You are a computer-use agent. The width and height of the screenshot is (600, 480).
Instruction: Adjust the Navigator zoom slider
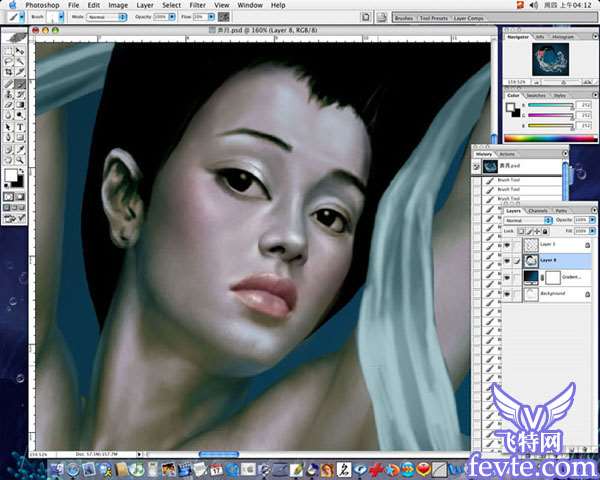[563, 82]
